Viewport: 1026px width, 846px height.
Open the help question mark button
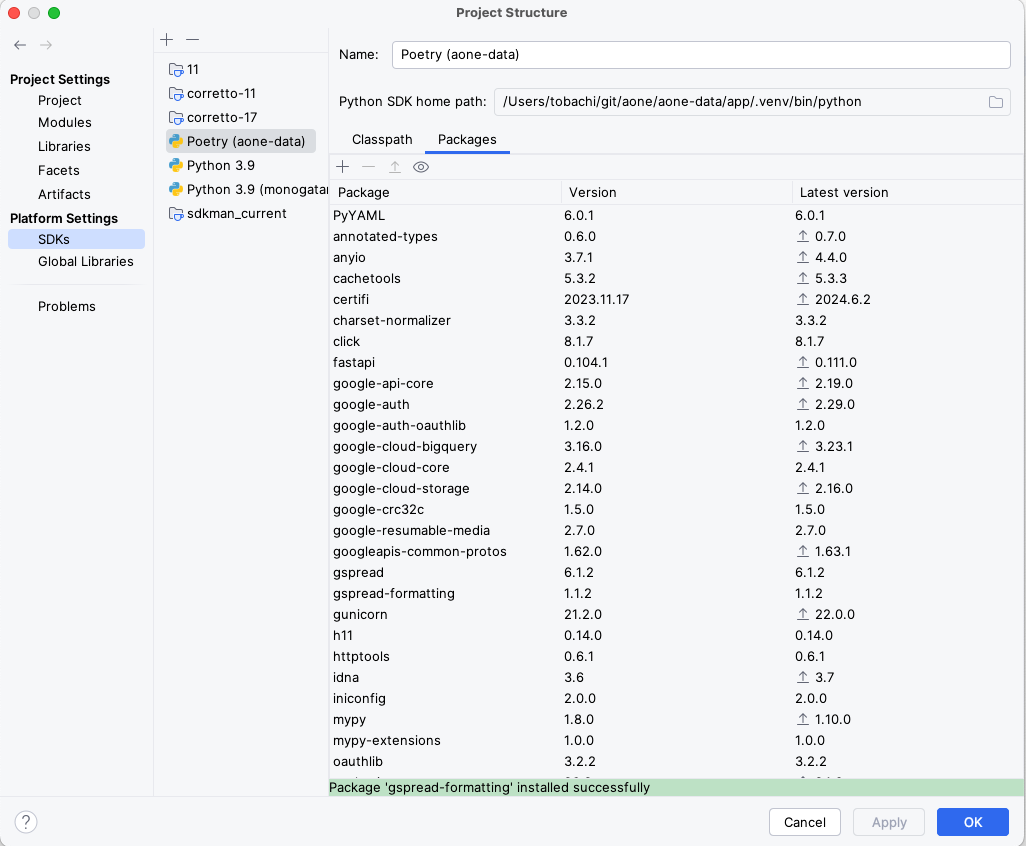click(x=27, y=822)
